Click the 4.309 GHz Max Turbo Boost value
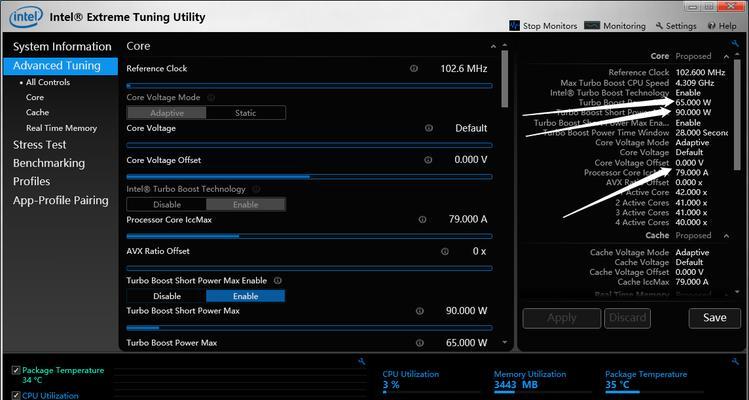 pos(693,83)
